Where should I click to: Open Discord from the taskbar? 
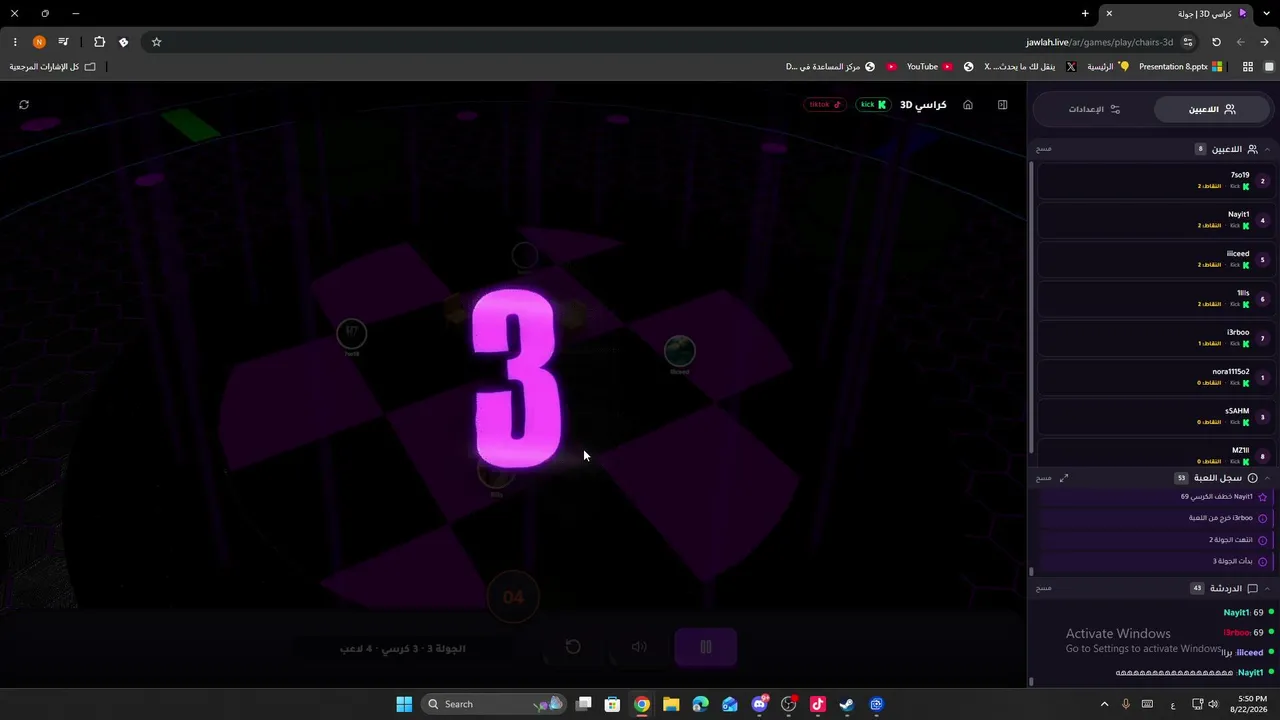pyautogui.click(x=759, y=704)
